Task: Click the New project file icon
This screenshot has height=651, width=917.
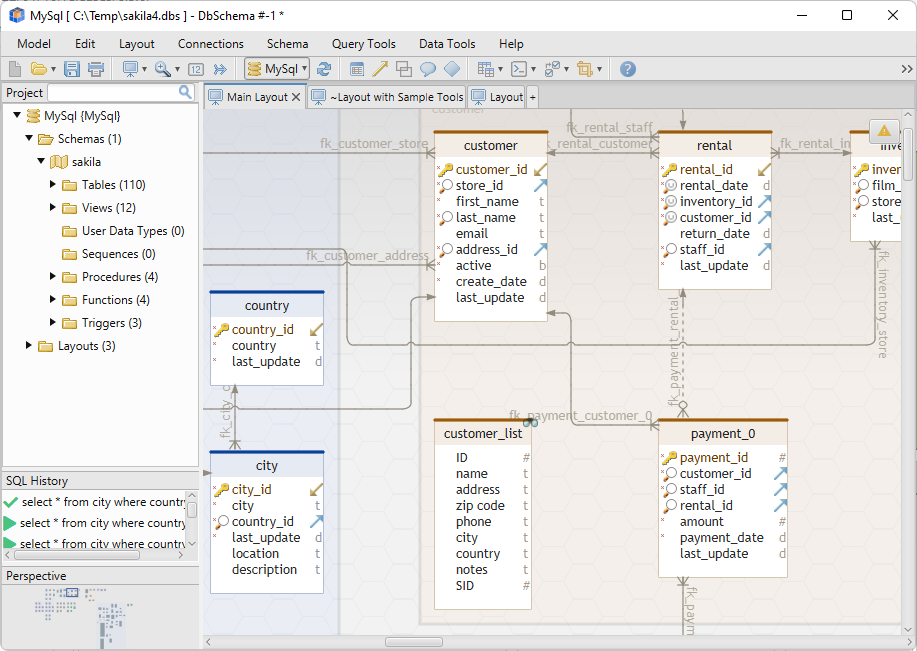Action: coord(15,69)
